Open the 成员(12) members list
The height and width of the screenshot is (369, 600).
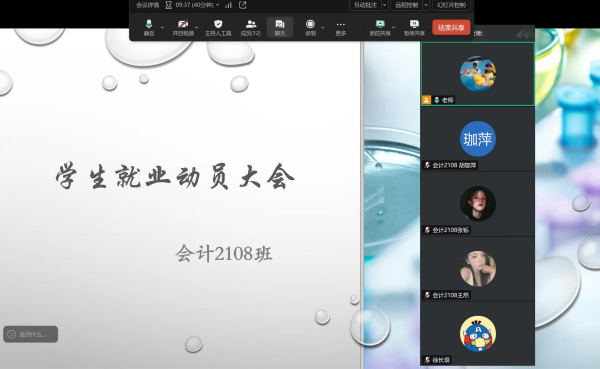point(251,28)
